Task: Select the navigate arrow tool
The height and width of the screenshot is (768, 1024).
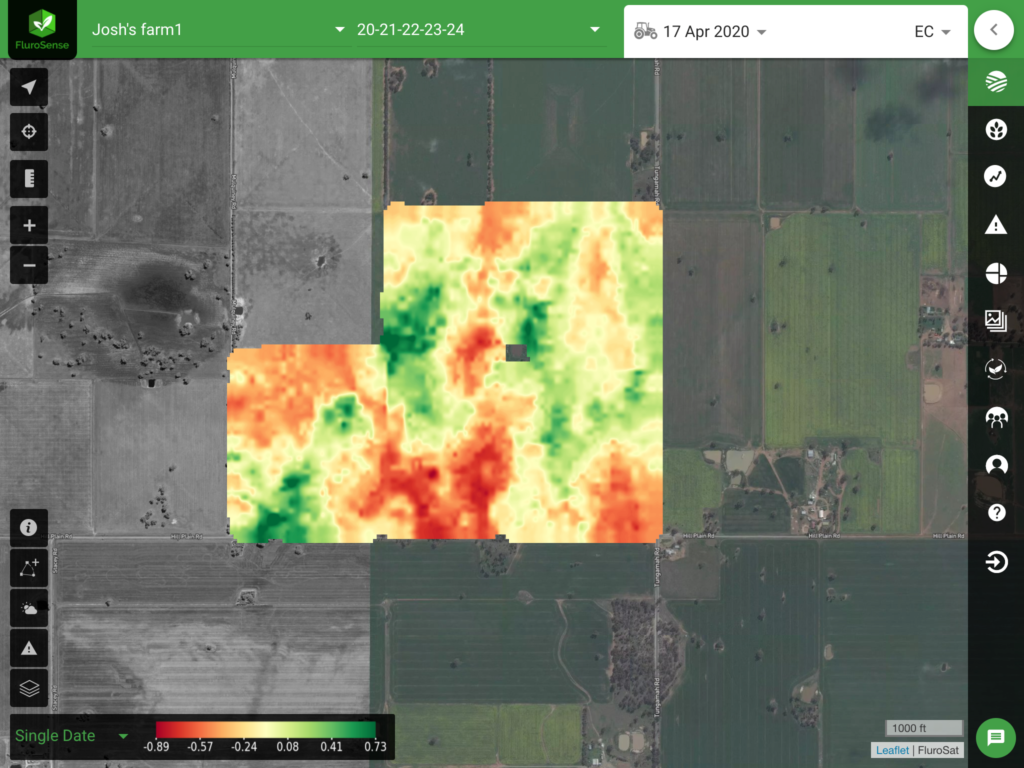Action: pos(29,87)
